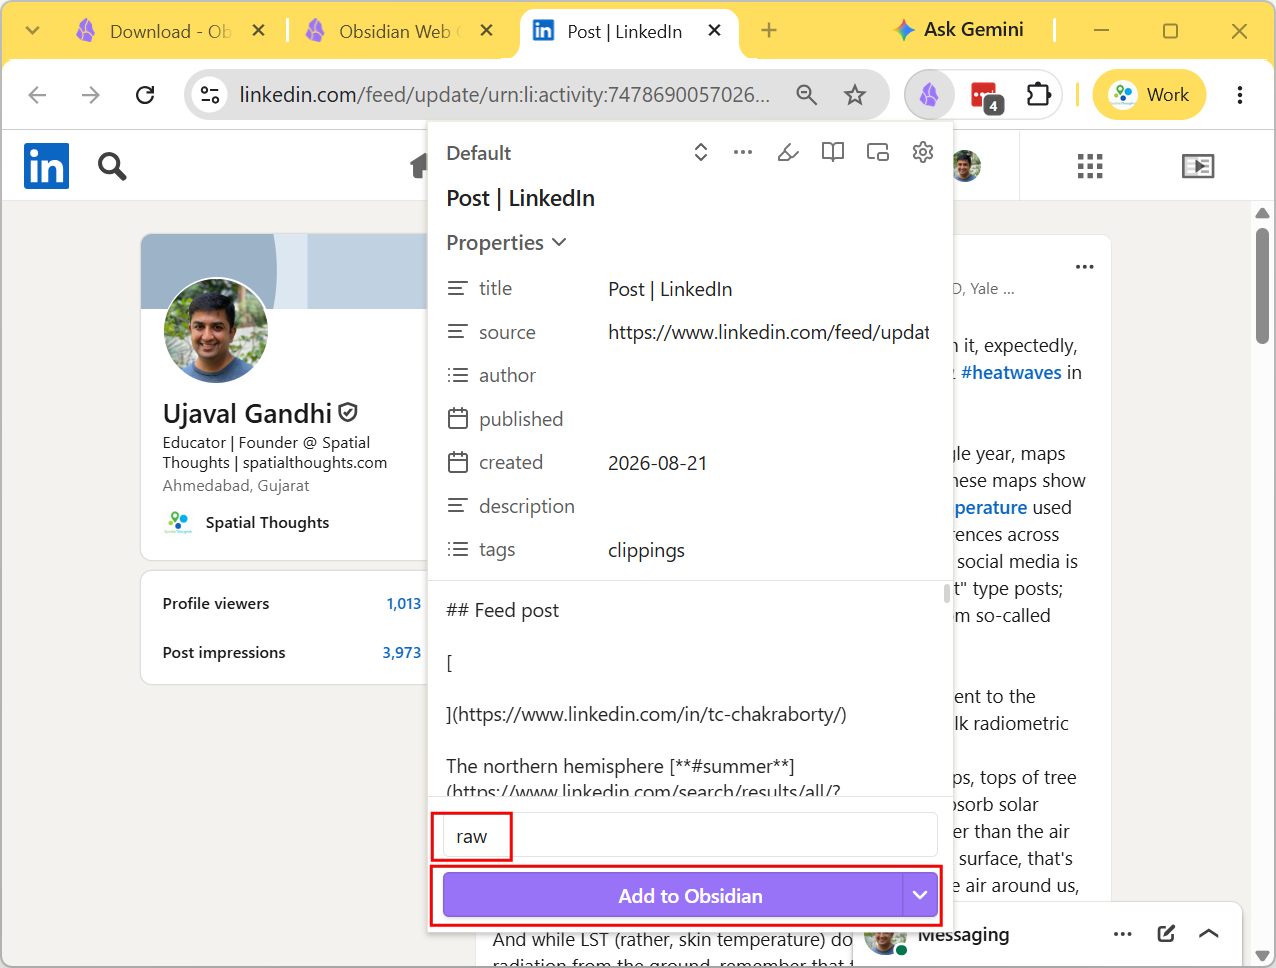Open the #heatwaves hashtag link
The width and height of the screenshot is (1276, 968).
pyautogui.click(x=1011, y=373)
